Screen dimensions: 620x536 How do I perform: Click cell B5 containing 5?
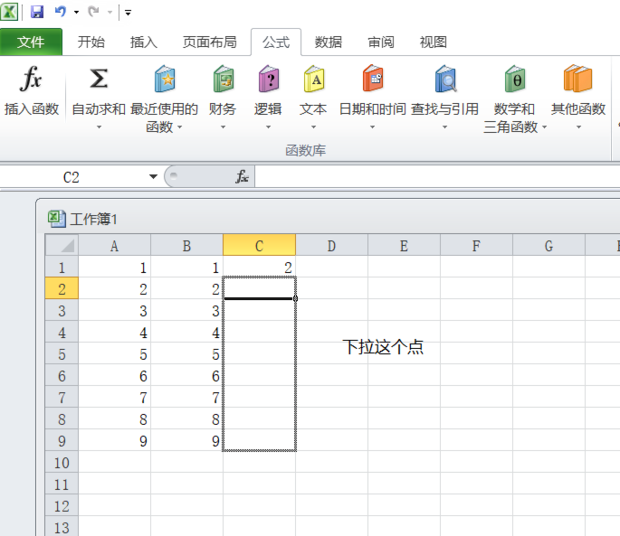(187, 354)
